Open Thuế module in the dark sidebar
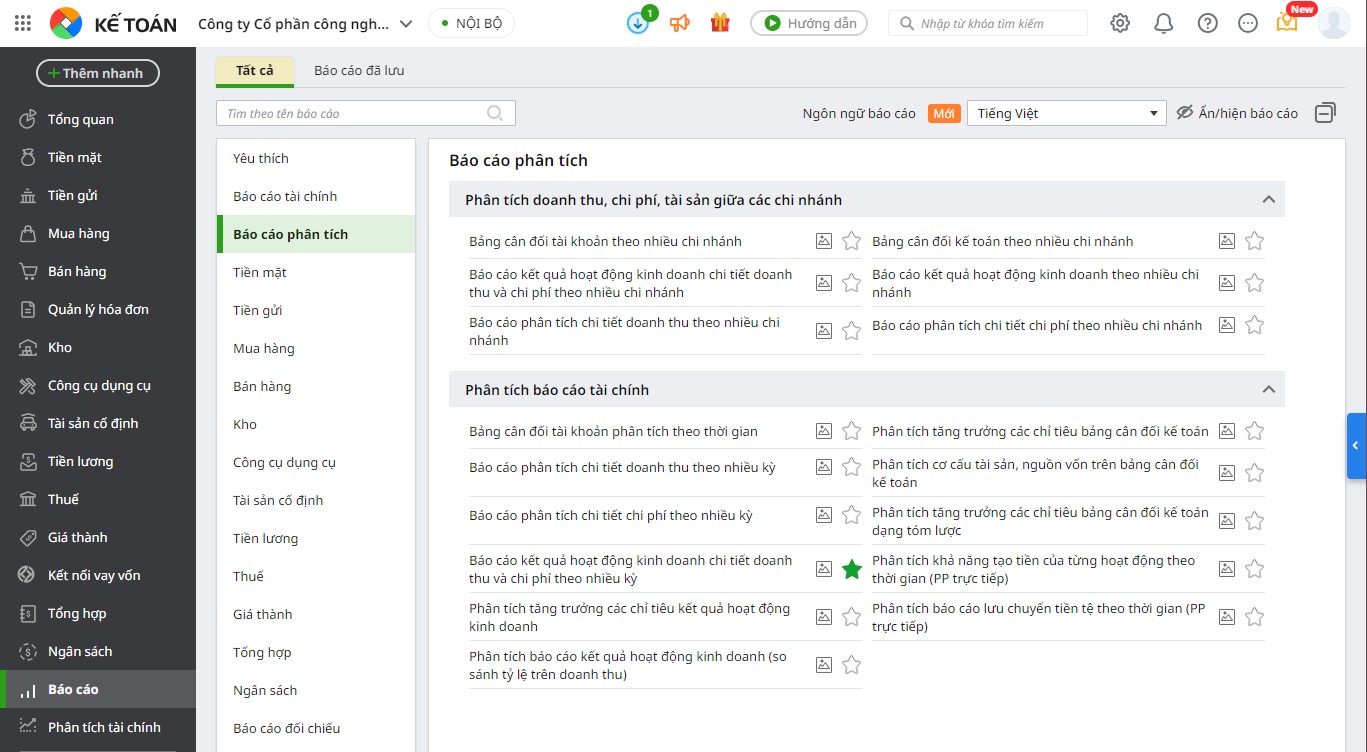The image size is (1367, 752). click(x=98, y=499)
